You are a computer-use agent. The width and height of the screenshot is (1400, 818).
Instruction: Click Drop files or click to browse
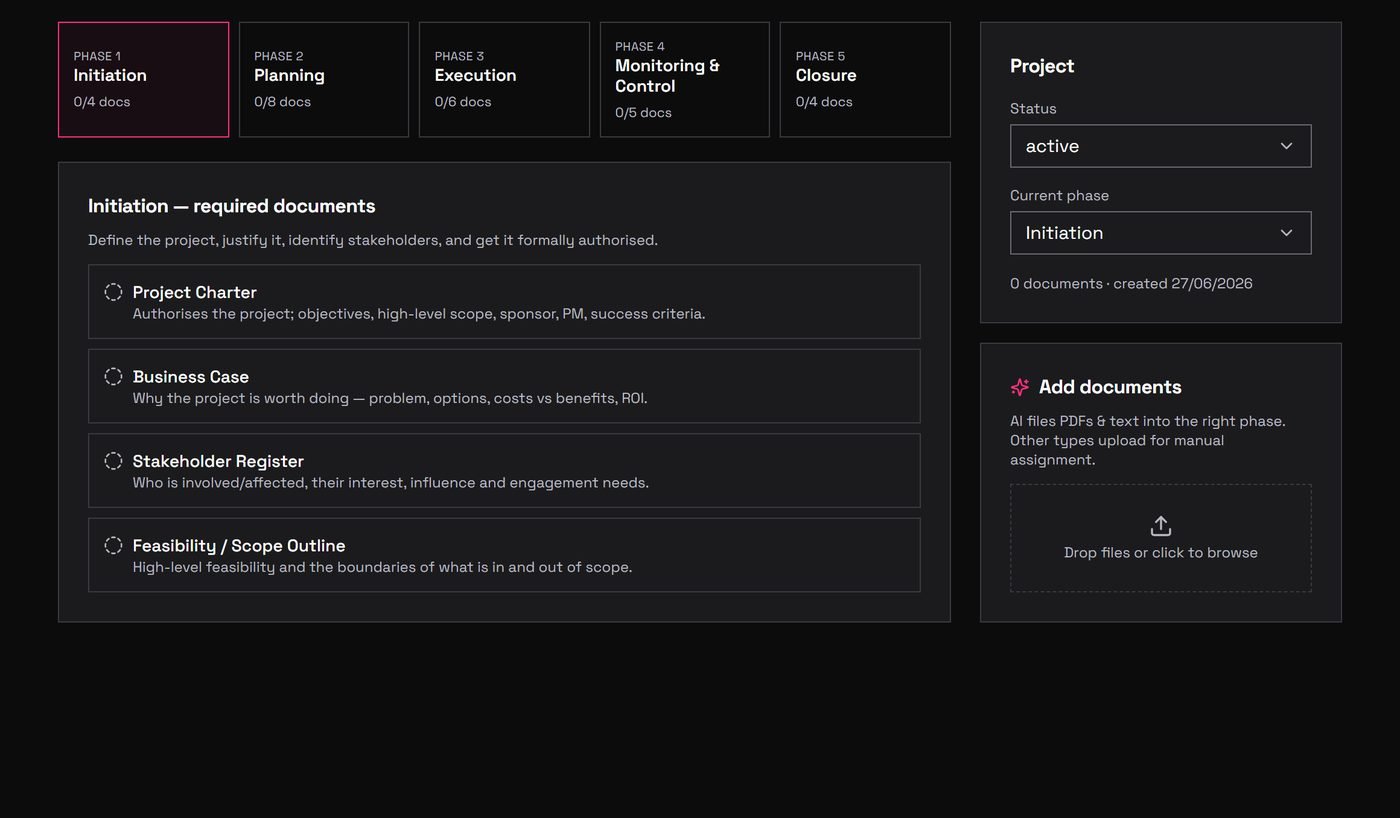pos(1160,538)
